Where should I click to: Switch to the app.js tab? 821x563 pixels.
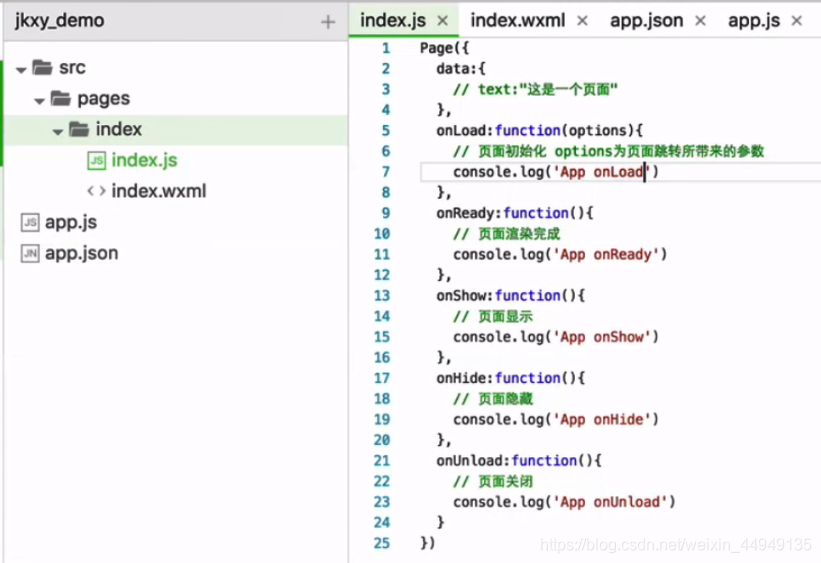click(754, 20)
